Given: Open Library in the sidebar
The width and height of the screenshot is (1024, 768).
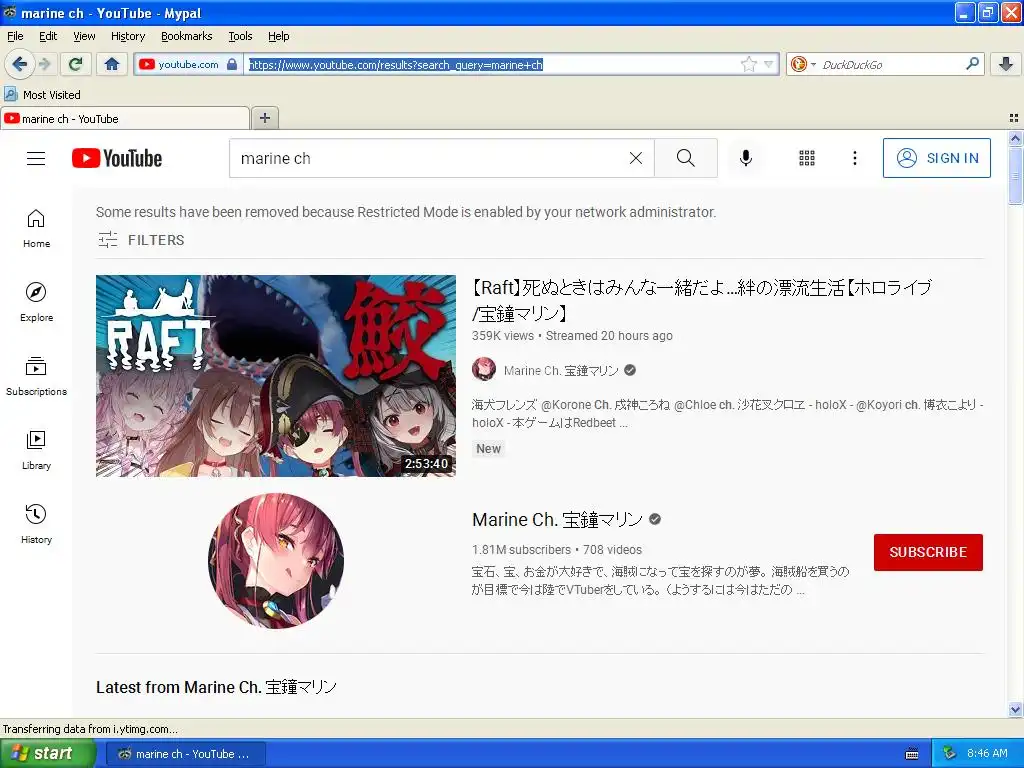Looking at the screenshot, I should coord(36,451).
